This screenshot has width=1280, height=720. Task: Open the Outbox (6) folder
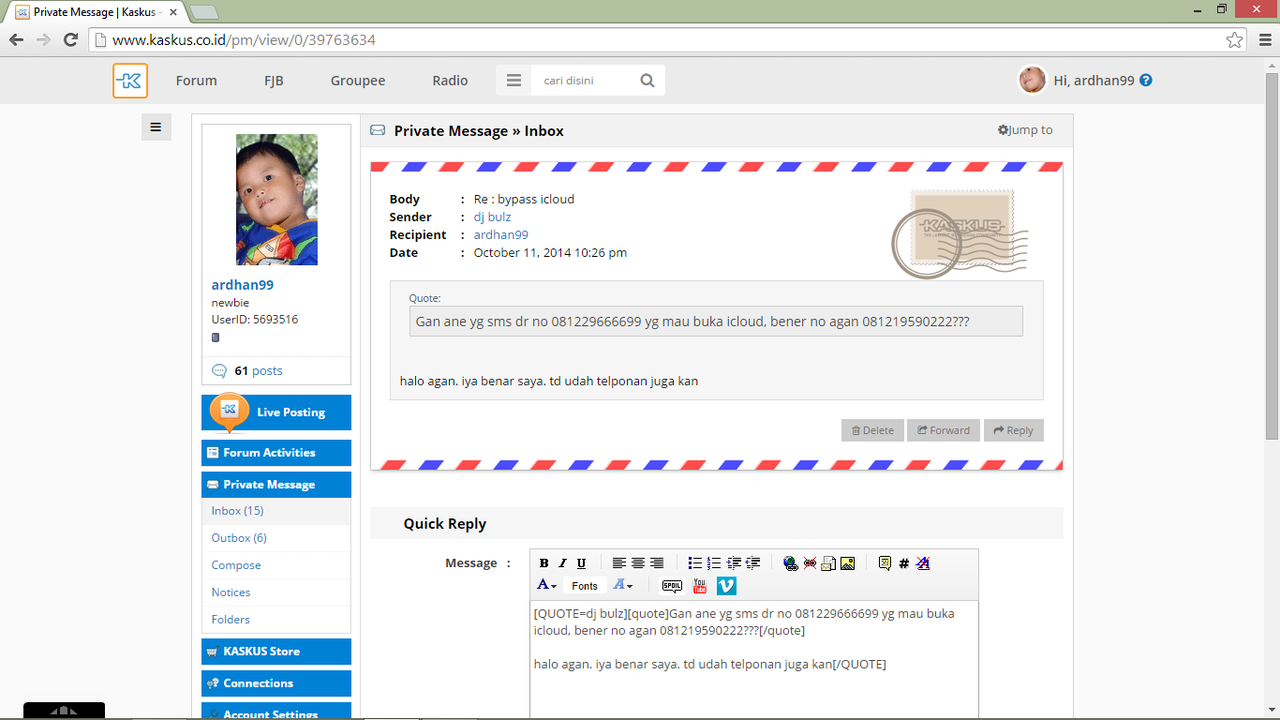pyautogui.click(x=276, y=538)
